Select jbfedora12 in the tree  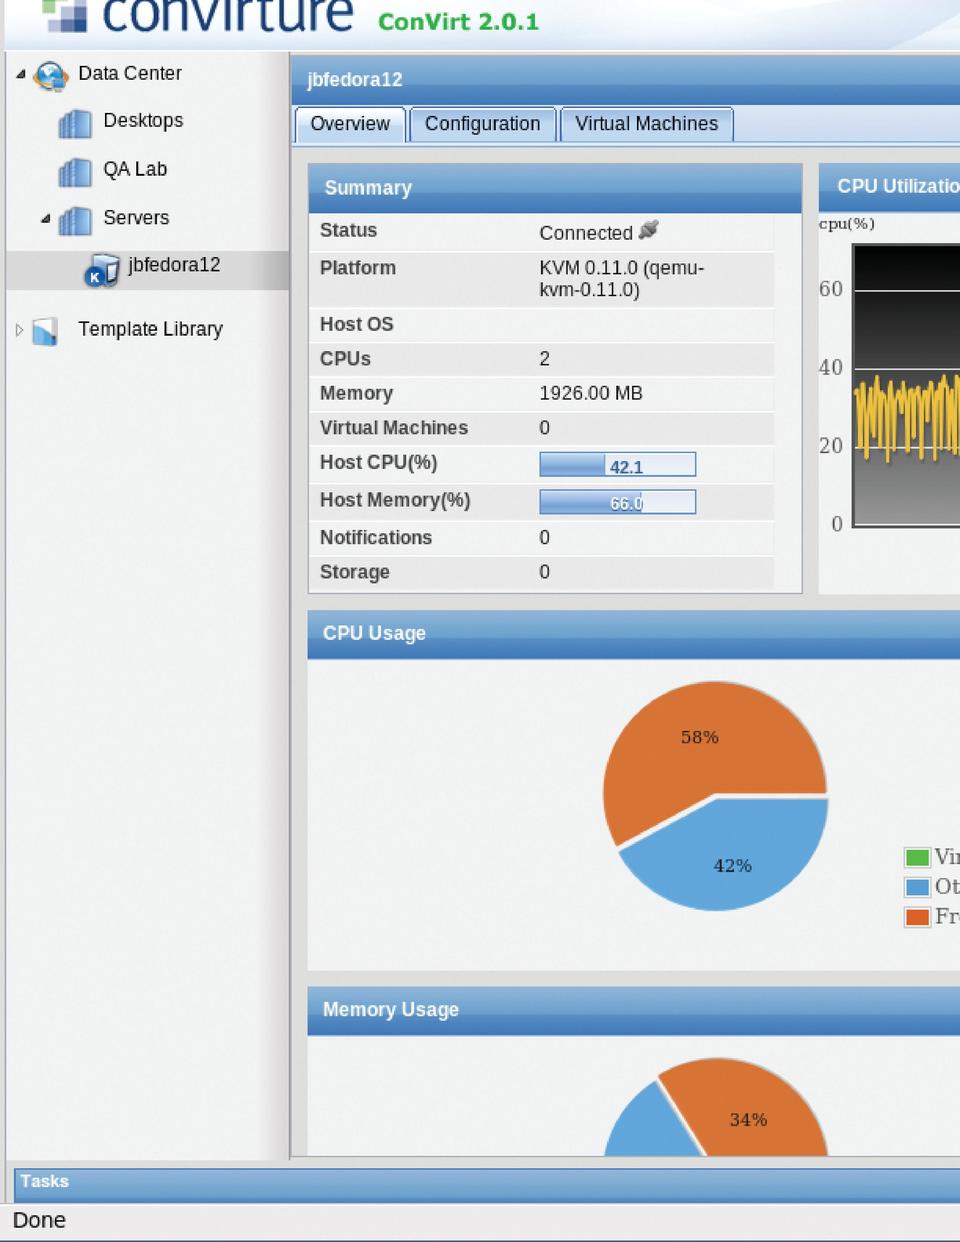point(174,265)
